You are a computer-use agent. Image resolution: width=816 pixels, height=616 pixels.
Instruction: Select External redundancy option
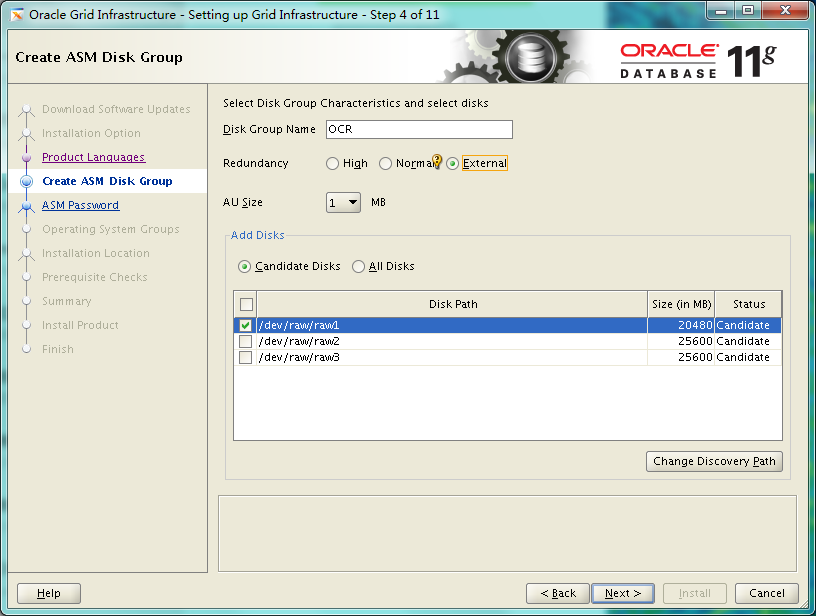452,164
